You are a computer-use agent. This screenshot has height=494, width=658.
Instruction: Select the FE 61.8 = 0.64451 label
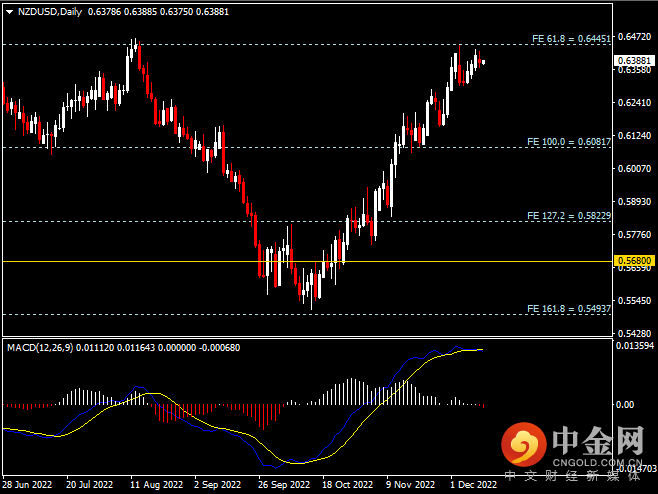pos(570,39)
